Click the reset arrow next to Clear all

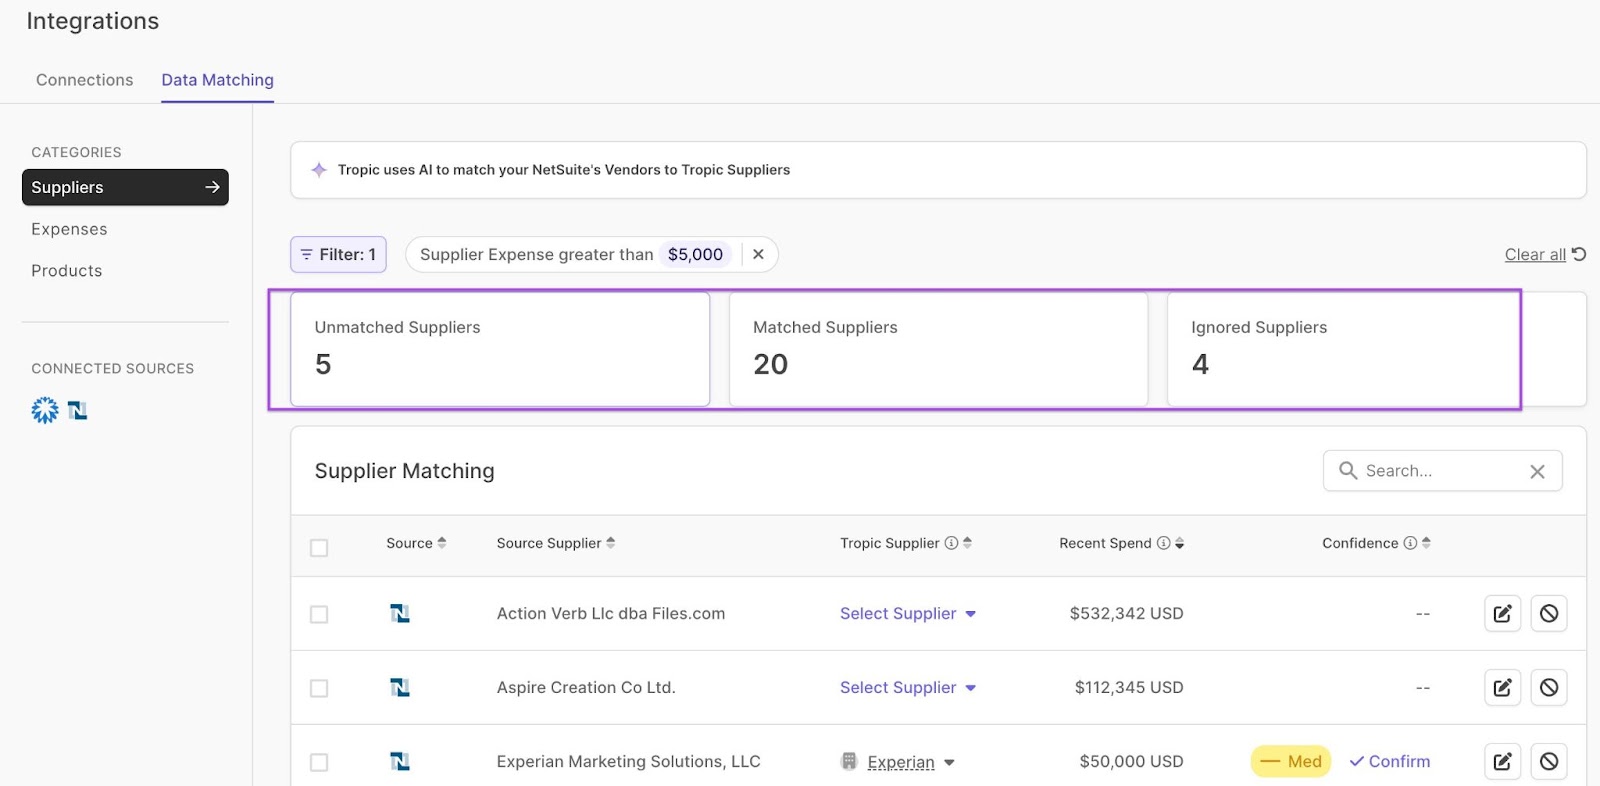pyautogui.click(x=1579, y=254)
